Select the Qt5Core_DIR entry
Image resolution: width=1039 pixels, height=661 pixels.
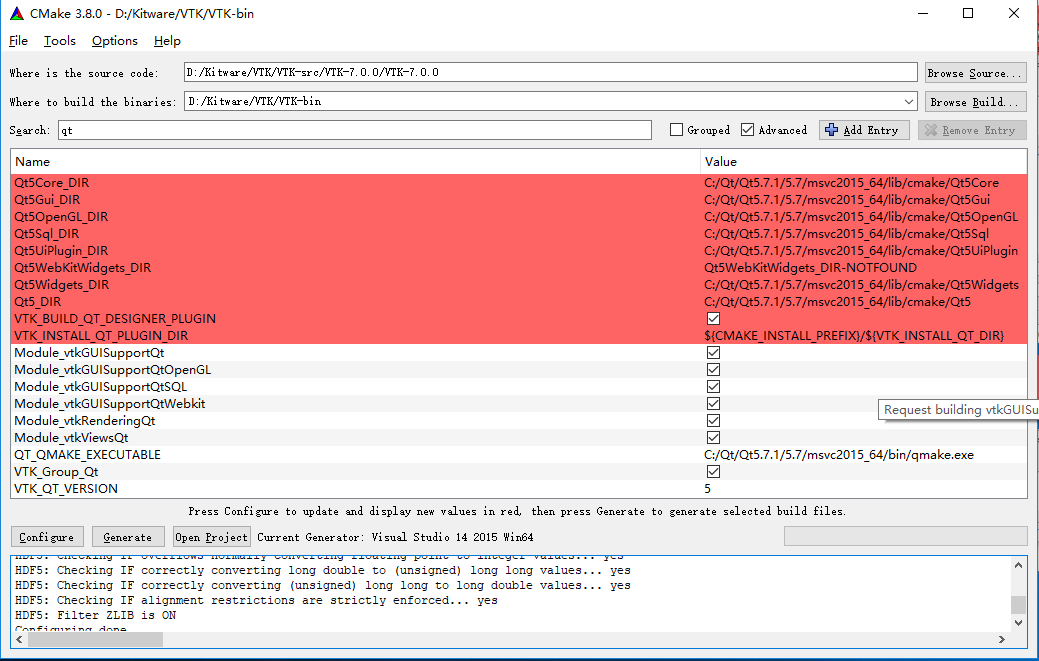pos(52,183)
